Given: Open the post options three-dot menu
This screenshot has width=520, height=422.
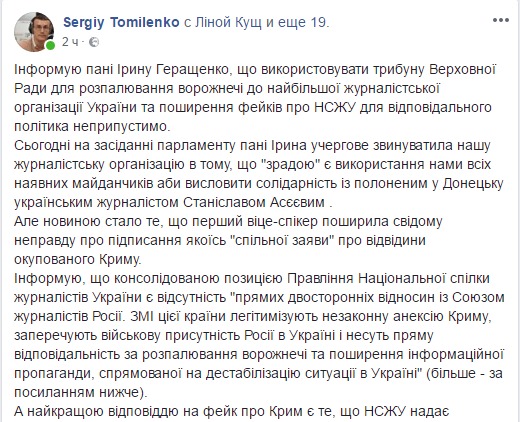Looking at the screenshot, I should (x=501, y=20).
